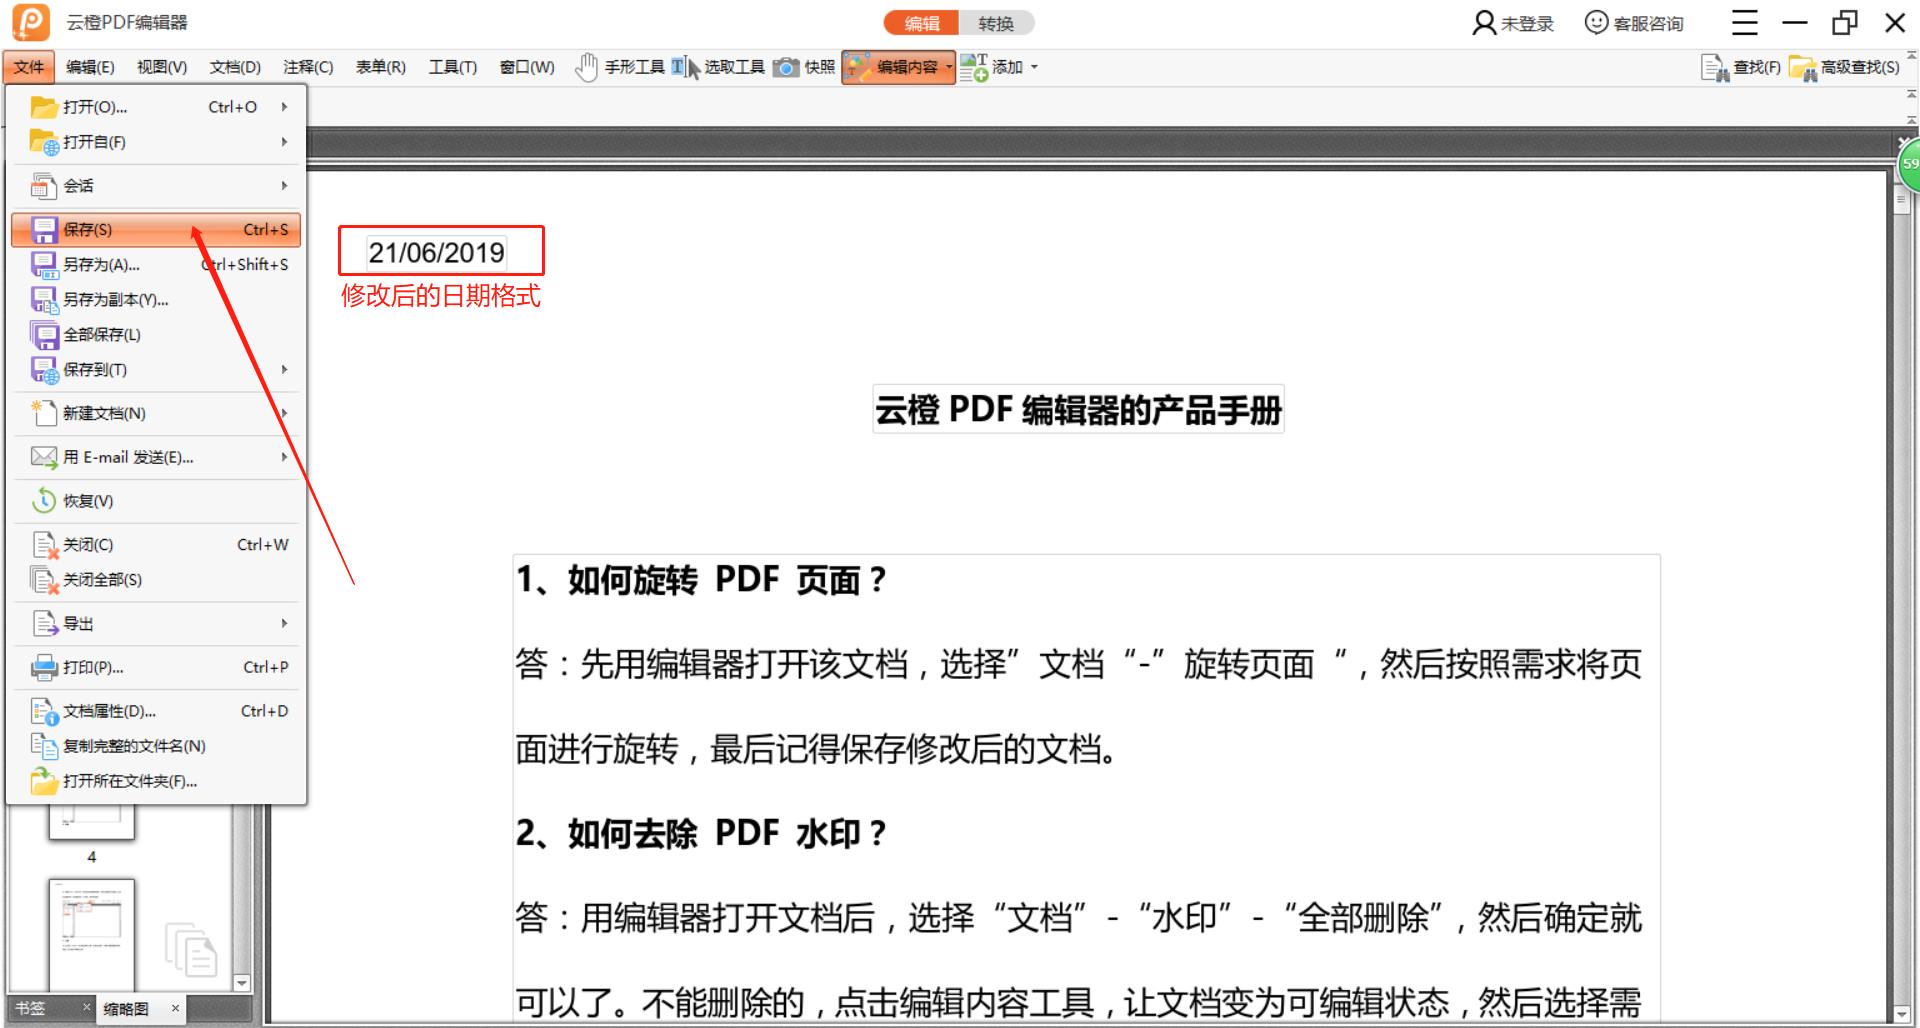Screen dimensions: 1920x1028
Task: Expand the Session (会话) submenu arrow
Action: (284, 186)
